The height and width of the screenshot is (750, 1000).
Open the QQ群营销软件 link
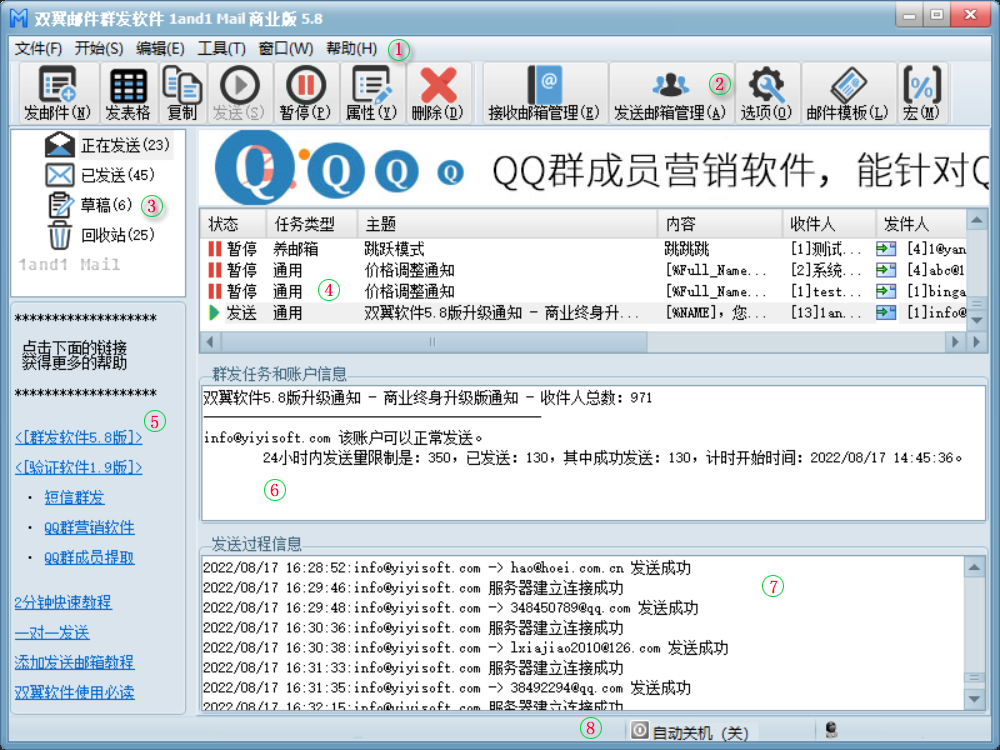coord(89,527)
